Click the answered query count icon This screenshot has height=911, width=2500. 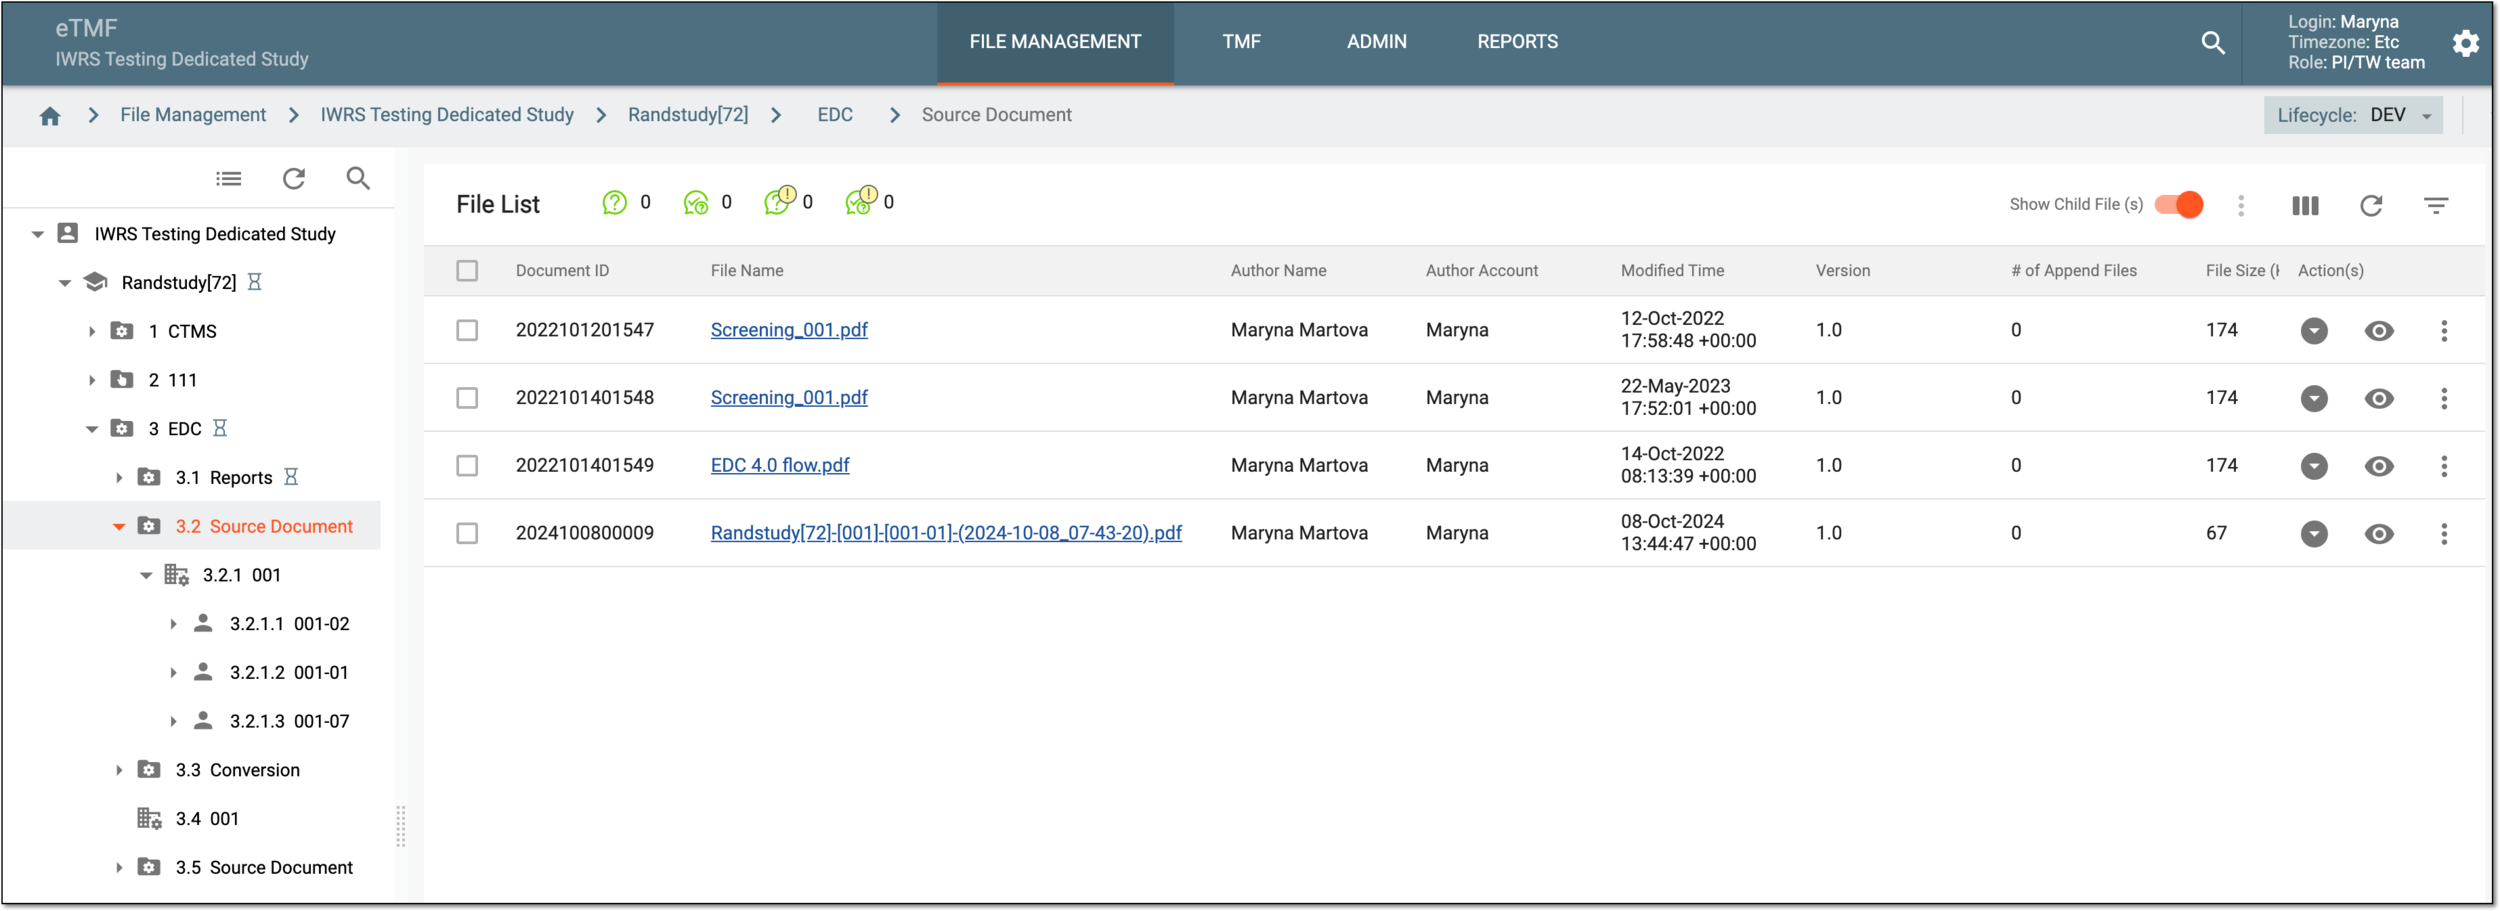tap(696, 203)
